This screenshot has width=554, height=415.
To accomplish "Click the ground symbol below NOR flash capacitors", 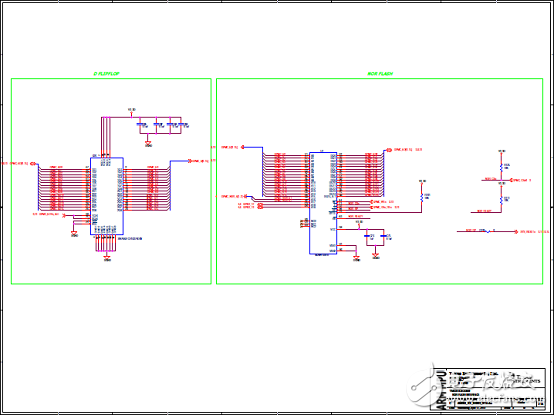I will click(376, 256).
